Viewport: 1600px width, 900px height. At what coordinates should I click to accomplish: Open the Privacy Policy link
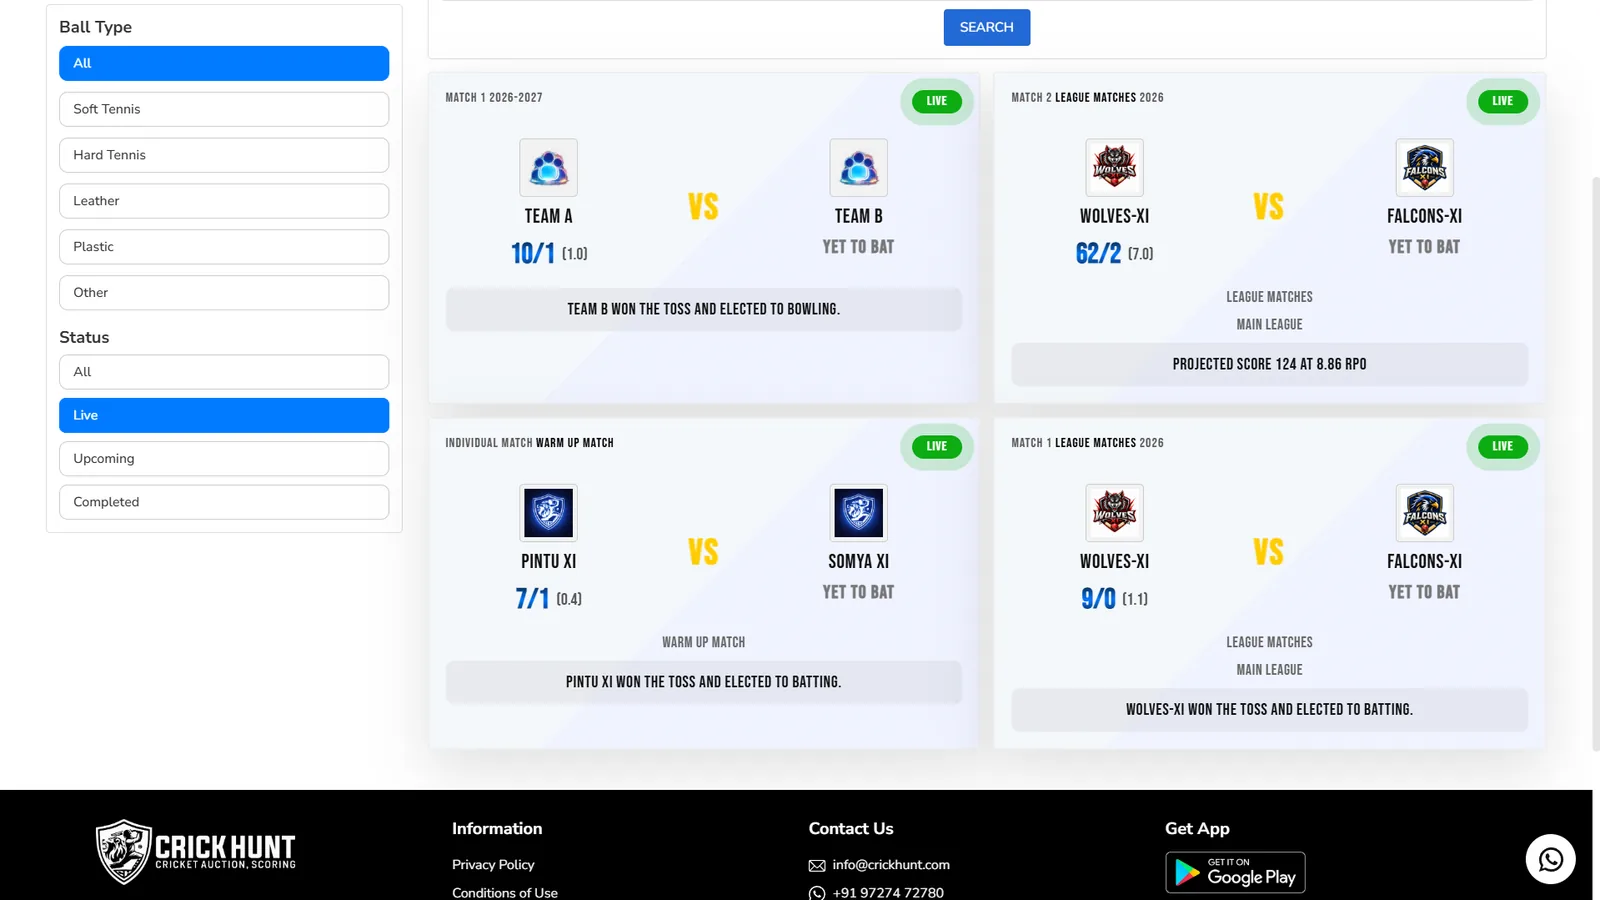[493, 865]
